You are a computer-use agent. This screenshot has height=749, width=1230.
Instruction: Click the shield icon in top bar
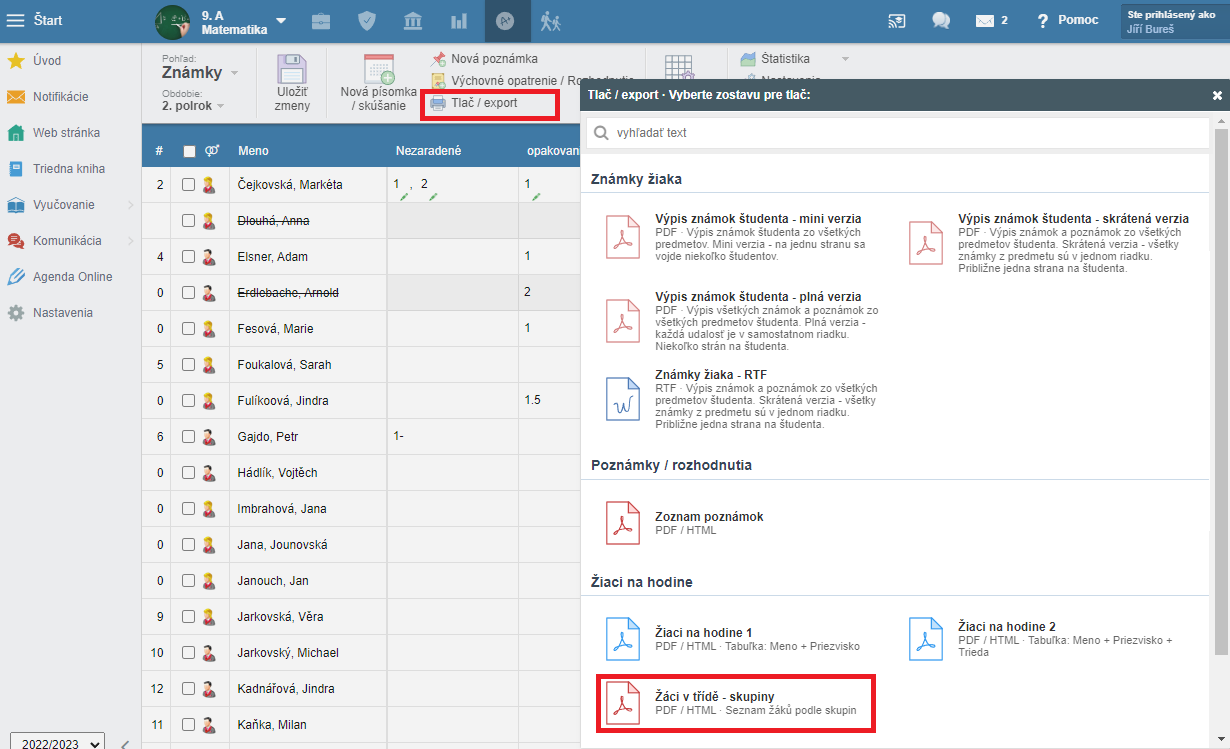coord(367,20)
